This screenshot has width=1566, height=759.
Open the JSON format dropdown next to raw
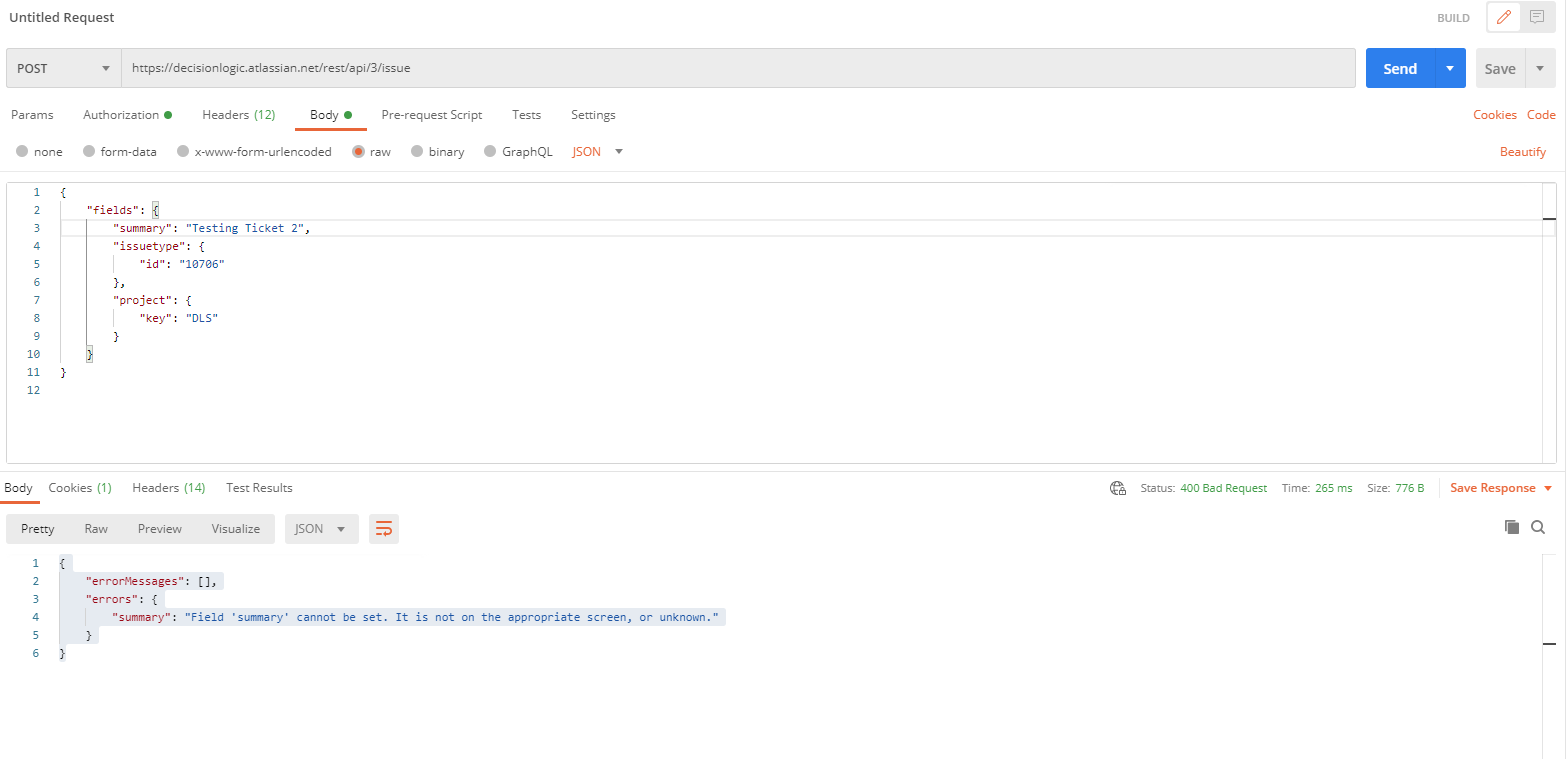click(594, 151)
